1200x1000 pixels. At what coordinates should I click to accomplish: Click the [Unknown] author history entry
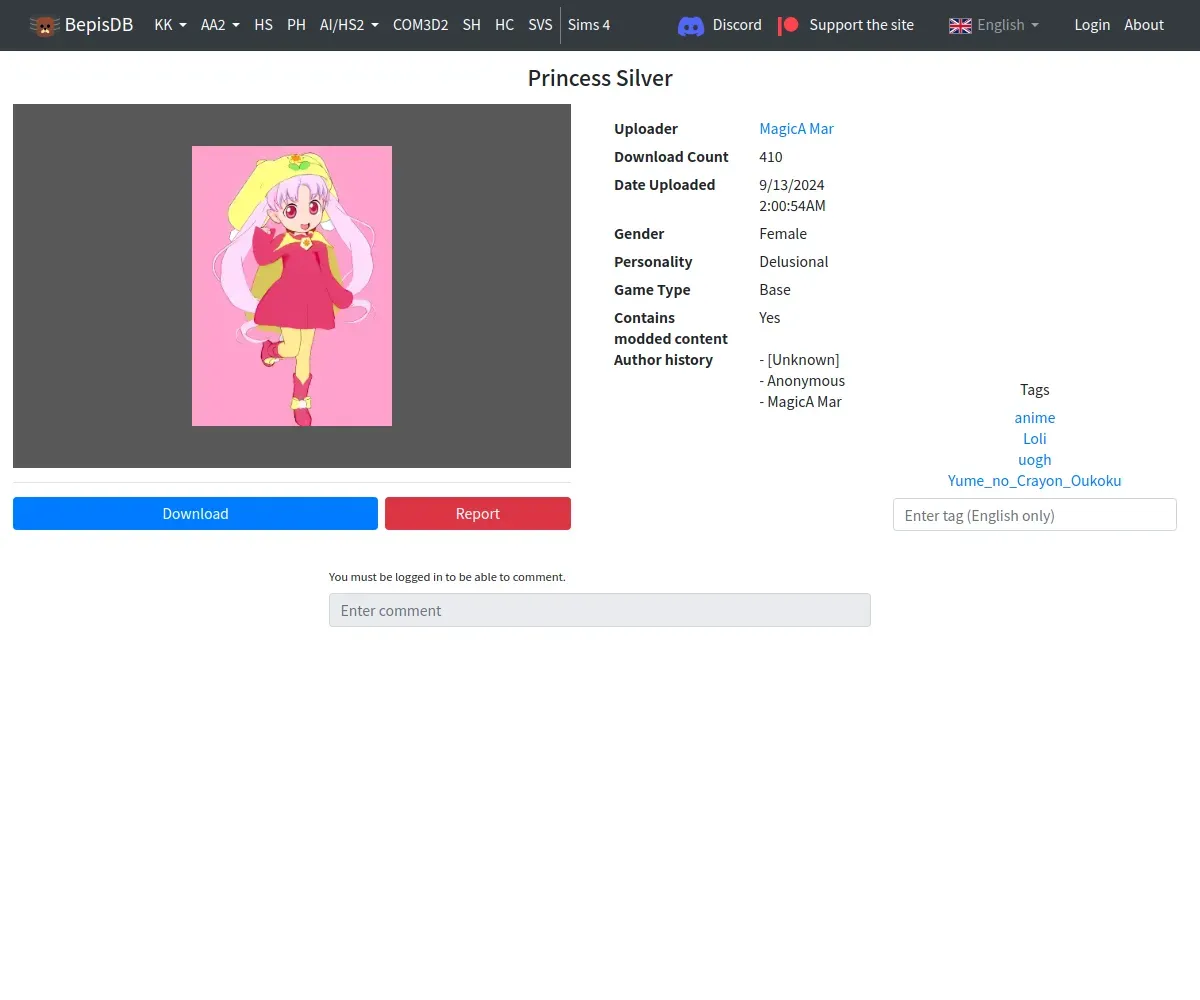click(x=800, y=360)
